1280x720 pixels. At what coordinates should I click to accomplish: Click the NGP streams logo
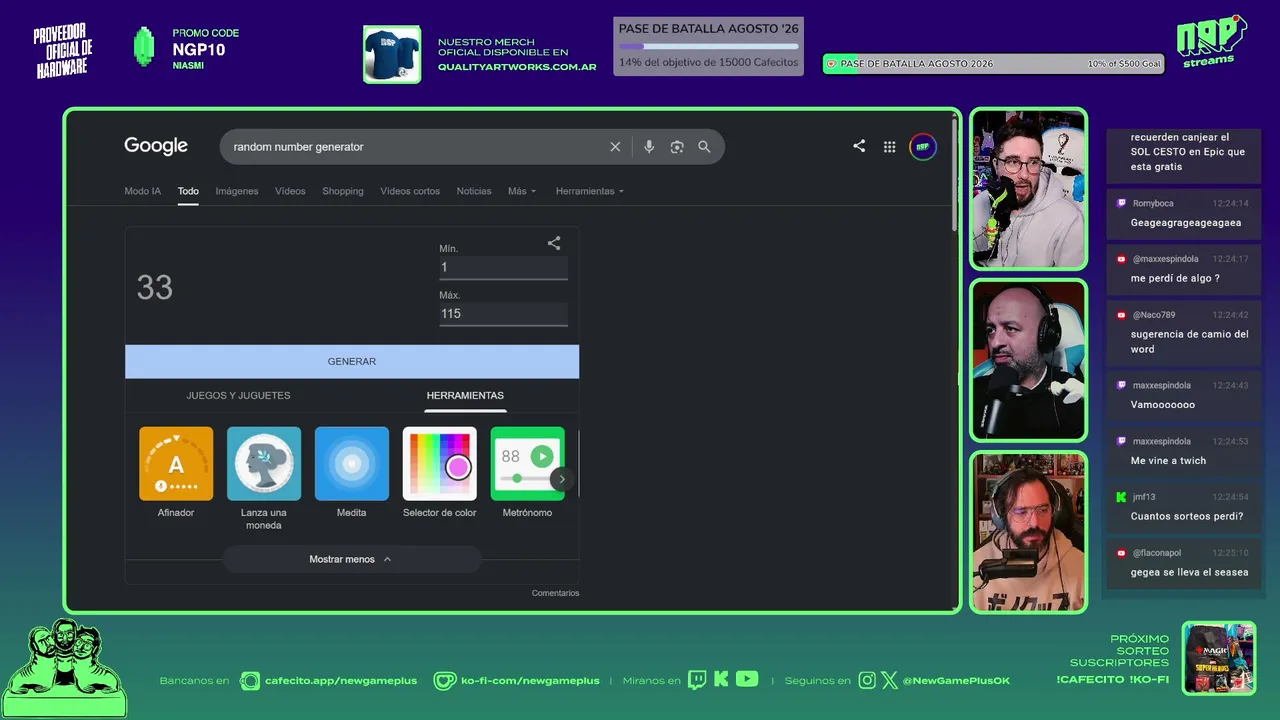[1211, 42]
